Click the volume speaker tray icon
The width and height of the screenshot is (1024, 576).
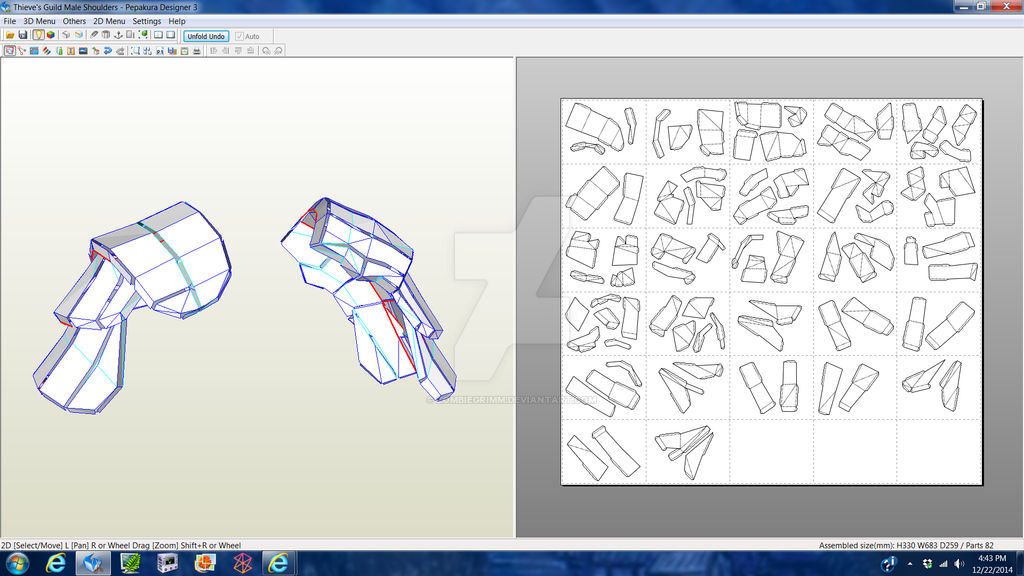(959, 564)
